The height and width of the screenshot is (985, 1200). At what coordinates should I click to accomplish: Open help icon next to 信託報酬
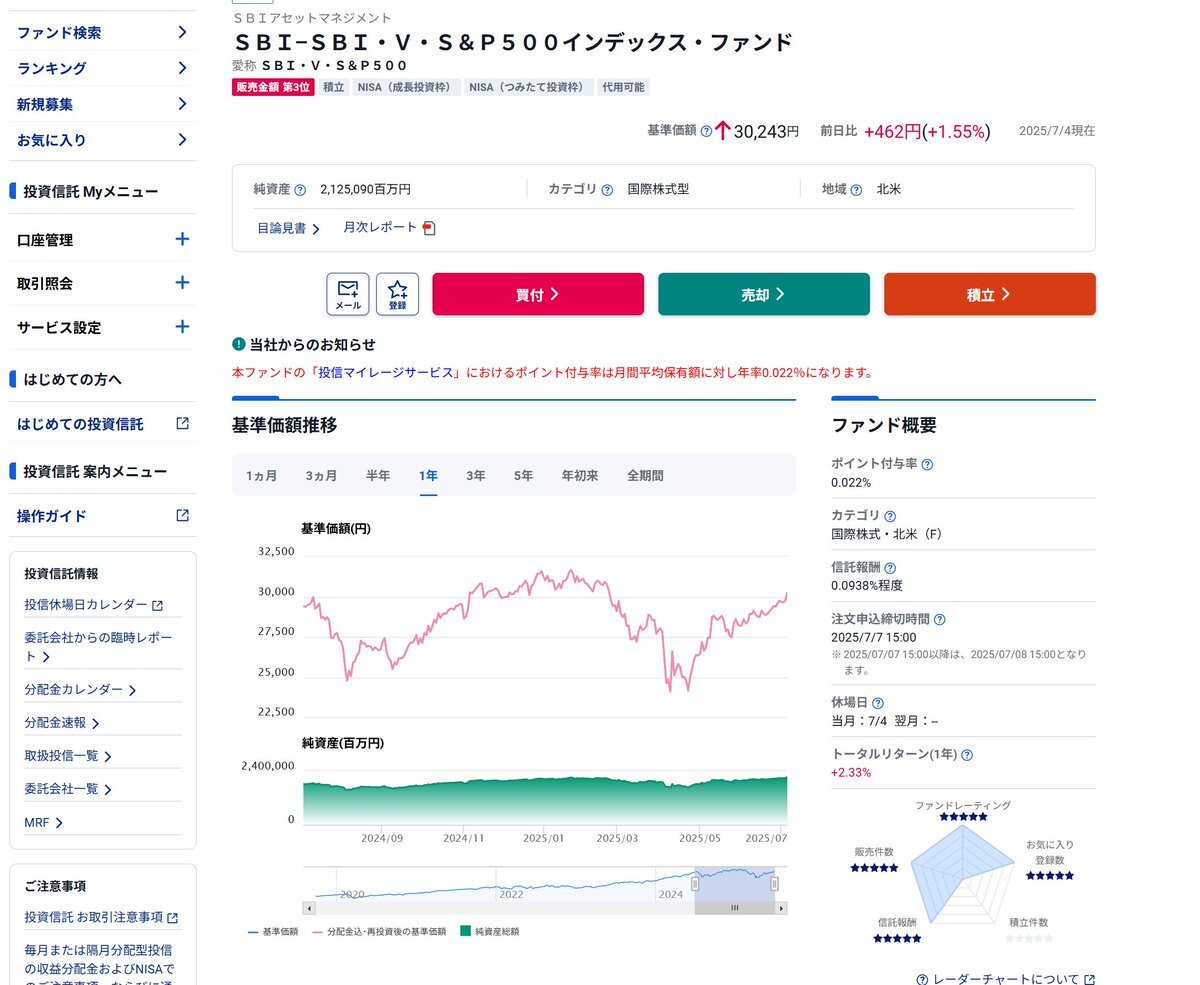890,567
